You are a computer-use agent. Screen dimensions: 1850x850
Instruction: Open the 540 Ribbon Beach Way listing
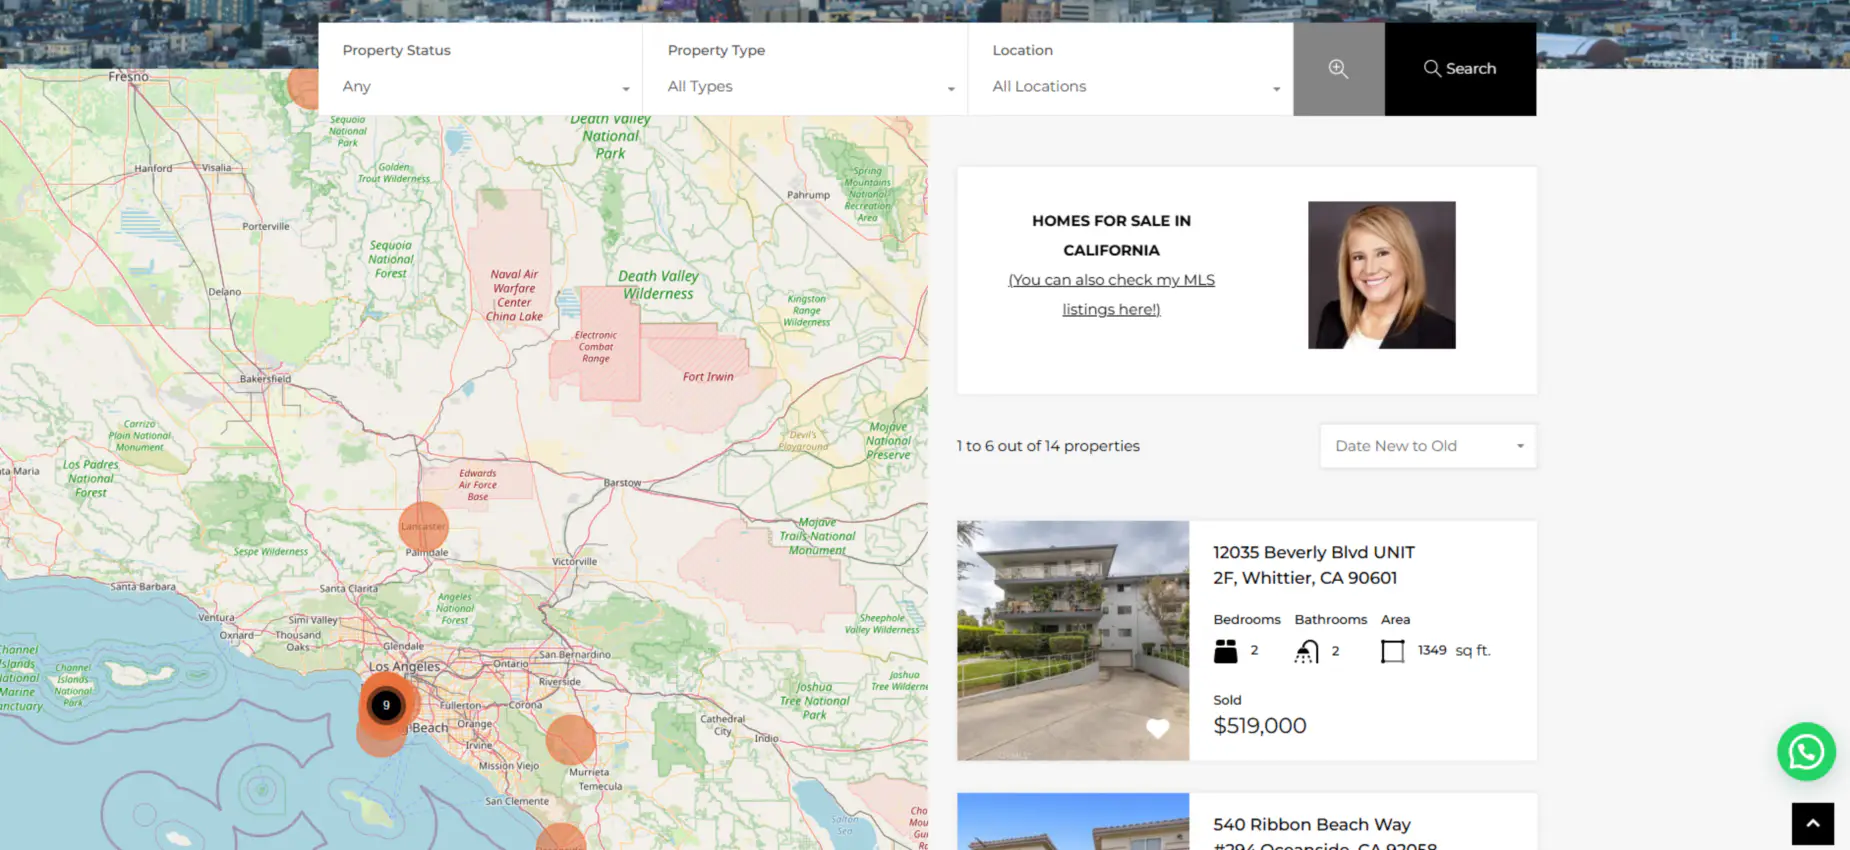pyautogui.click(x=1324, y=835)
